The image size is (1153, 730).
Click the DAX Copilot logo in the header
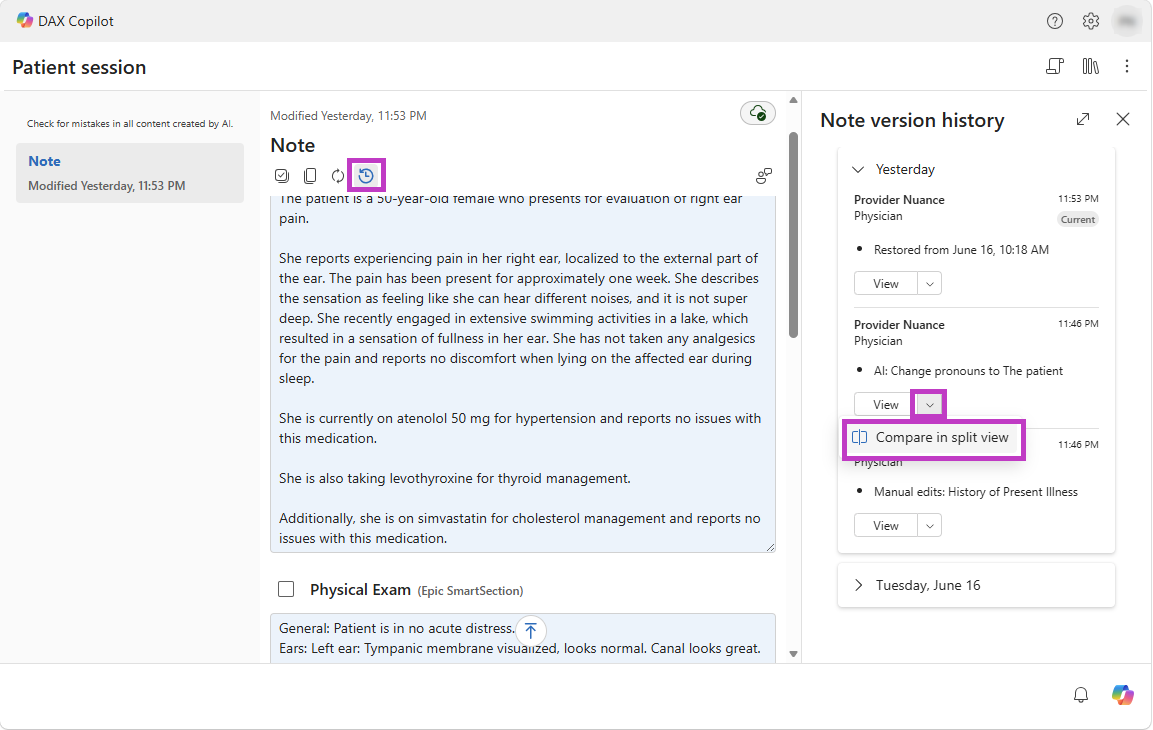pos(24,21)
